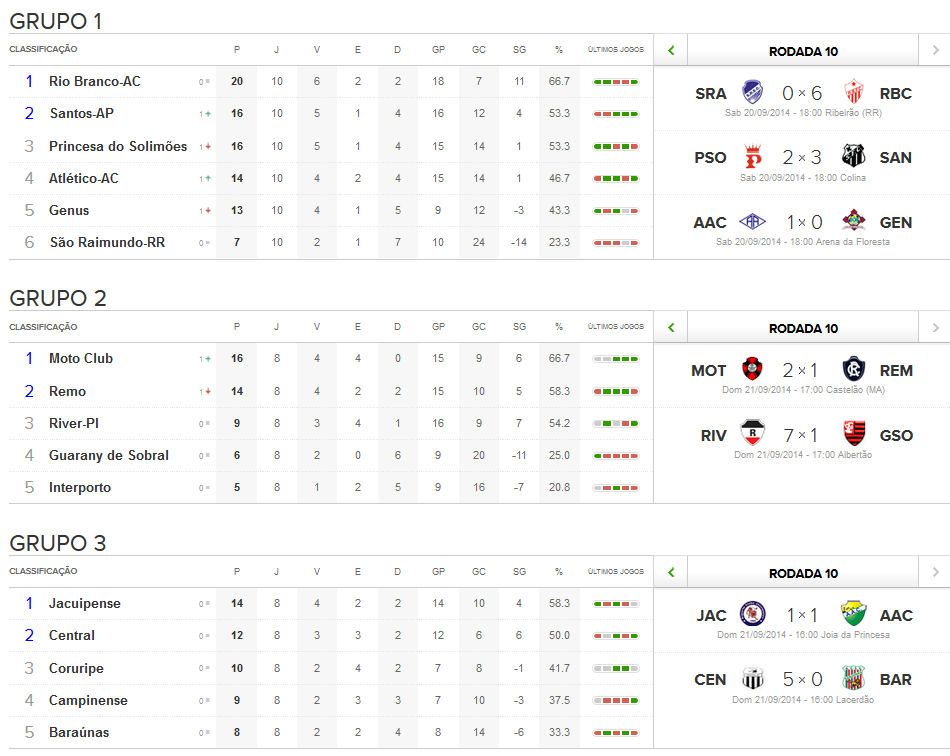
Task: Click the RBC team crest icon
Action: pyautogui.click(x=854, y=93)
